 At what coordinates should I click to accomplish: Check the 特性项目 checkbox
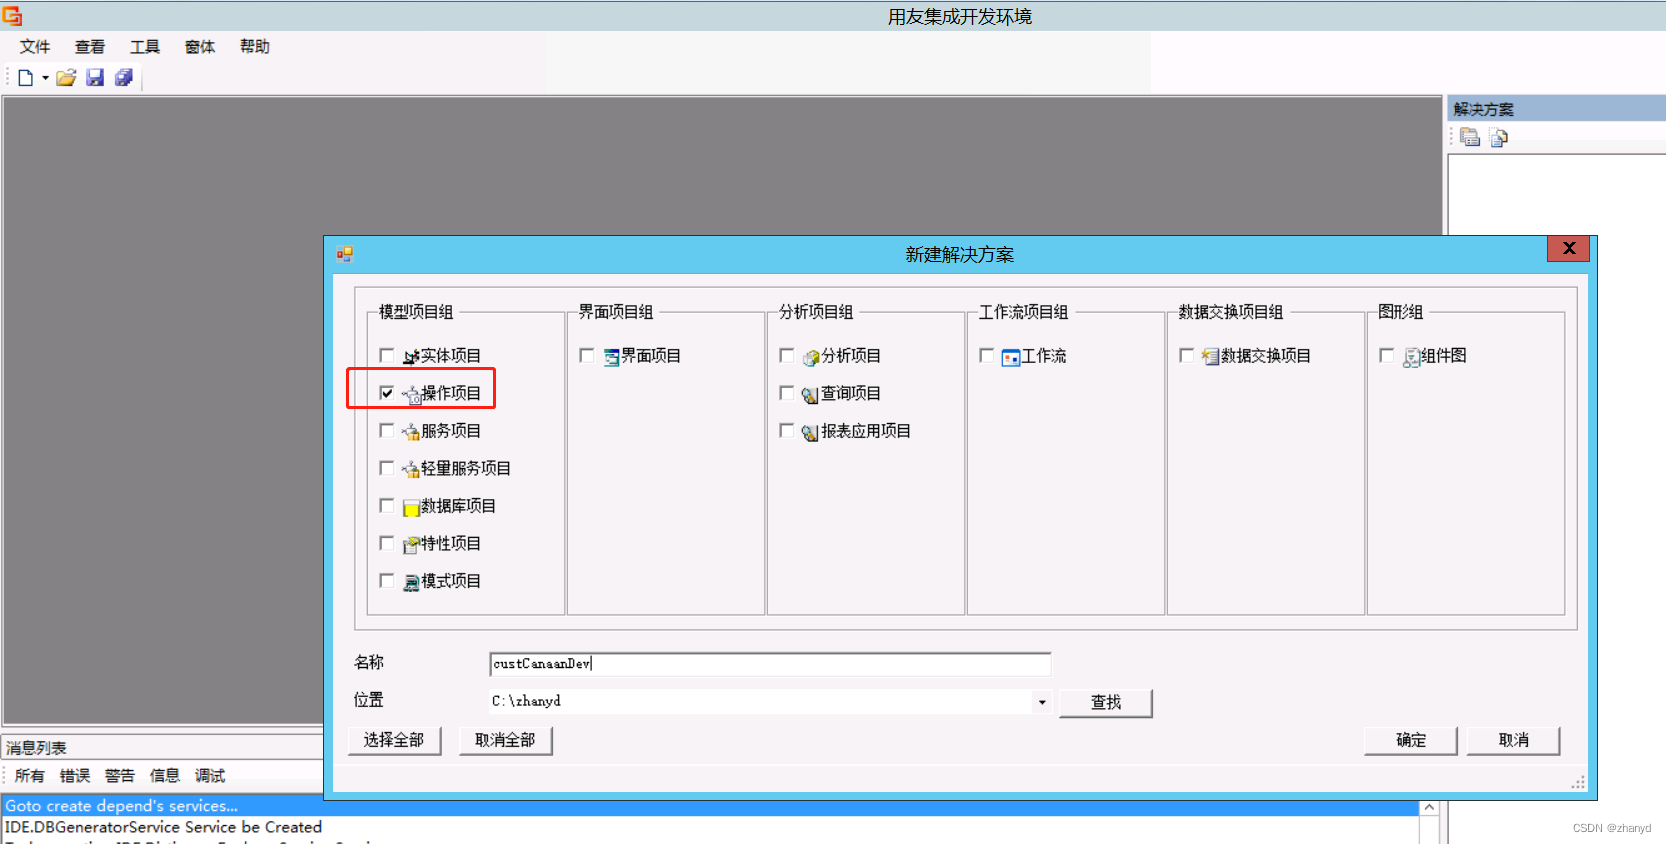(x=387, y=543)
